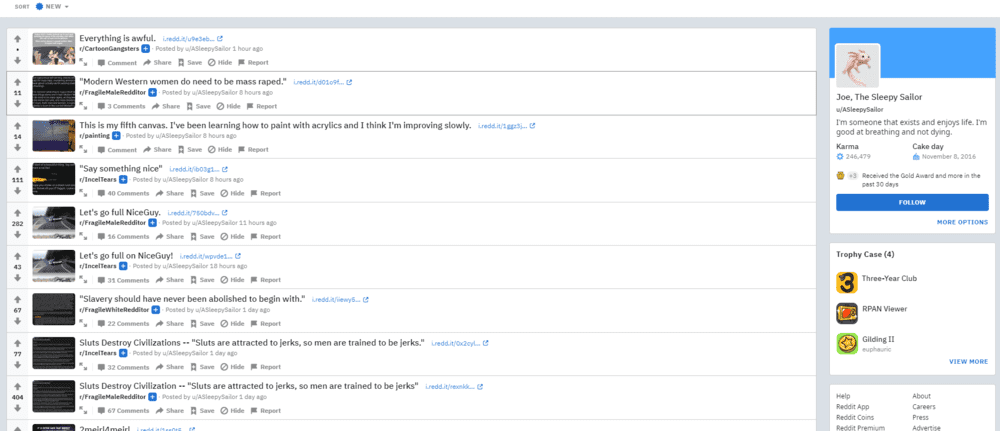Follow u/ASleepySailor with the FOLLOW button
Image resolution: width=1000 pixels, height=431 pixels.
click(912, 203)
